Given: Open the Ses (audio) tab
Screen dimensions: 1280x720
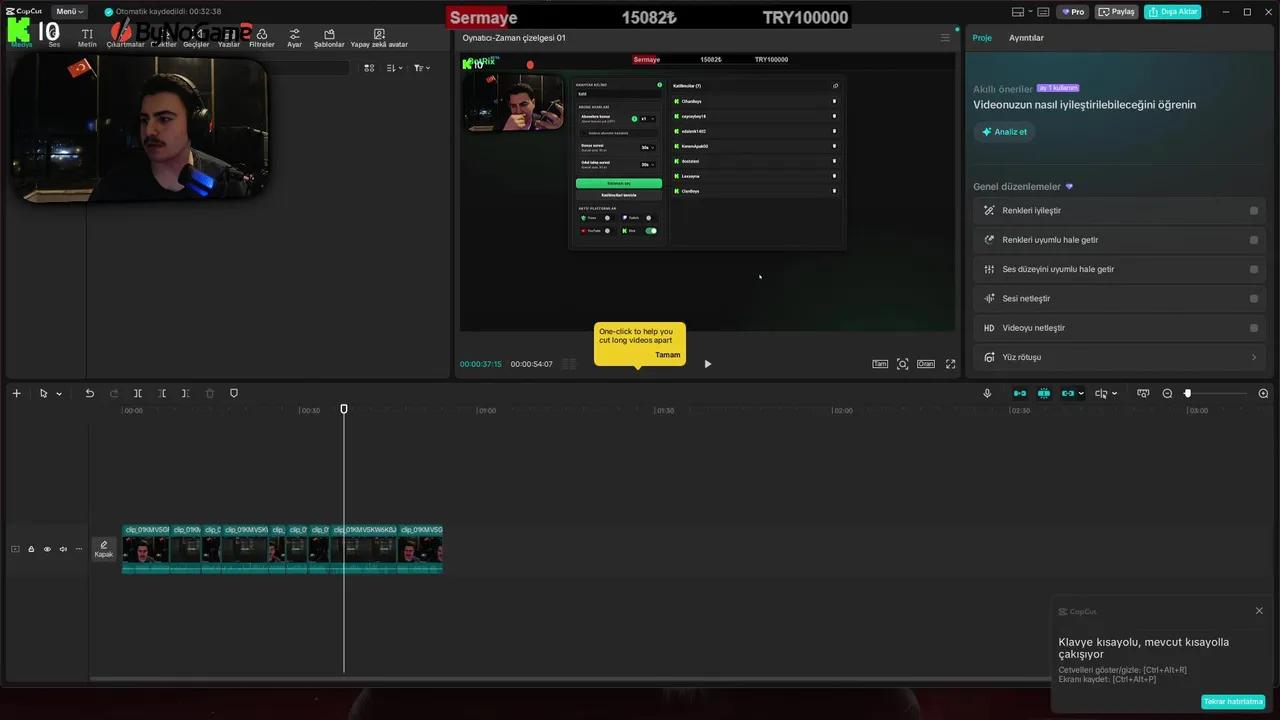Looking at the screenshot, I should click(54, 39).
